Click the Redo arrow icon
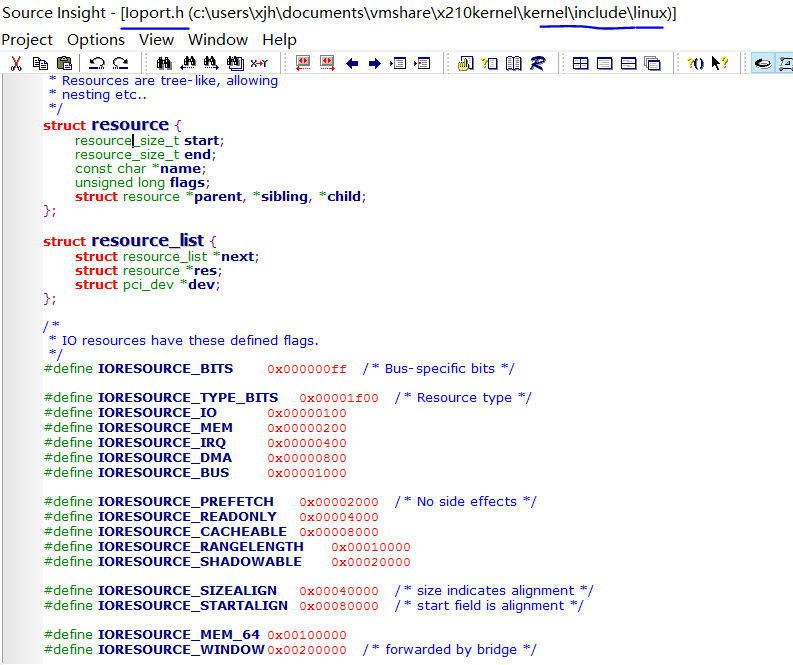The width and height of the screenshot is (793, 665). (120, 63)
